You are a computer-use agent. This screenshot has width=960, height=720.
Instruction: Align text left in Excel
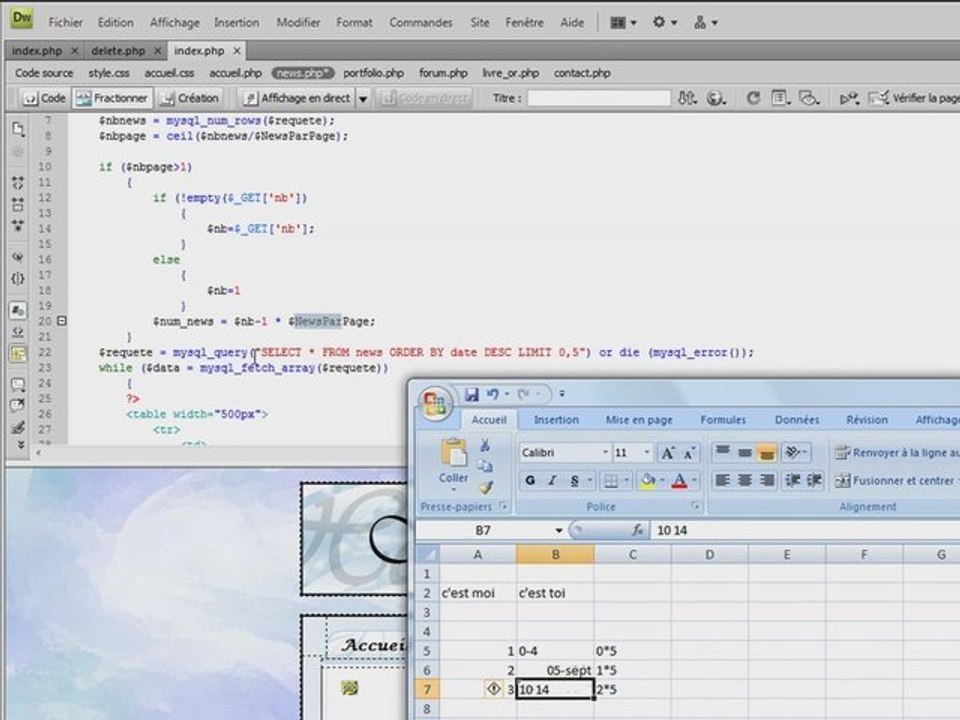[722, 481]
